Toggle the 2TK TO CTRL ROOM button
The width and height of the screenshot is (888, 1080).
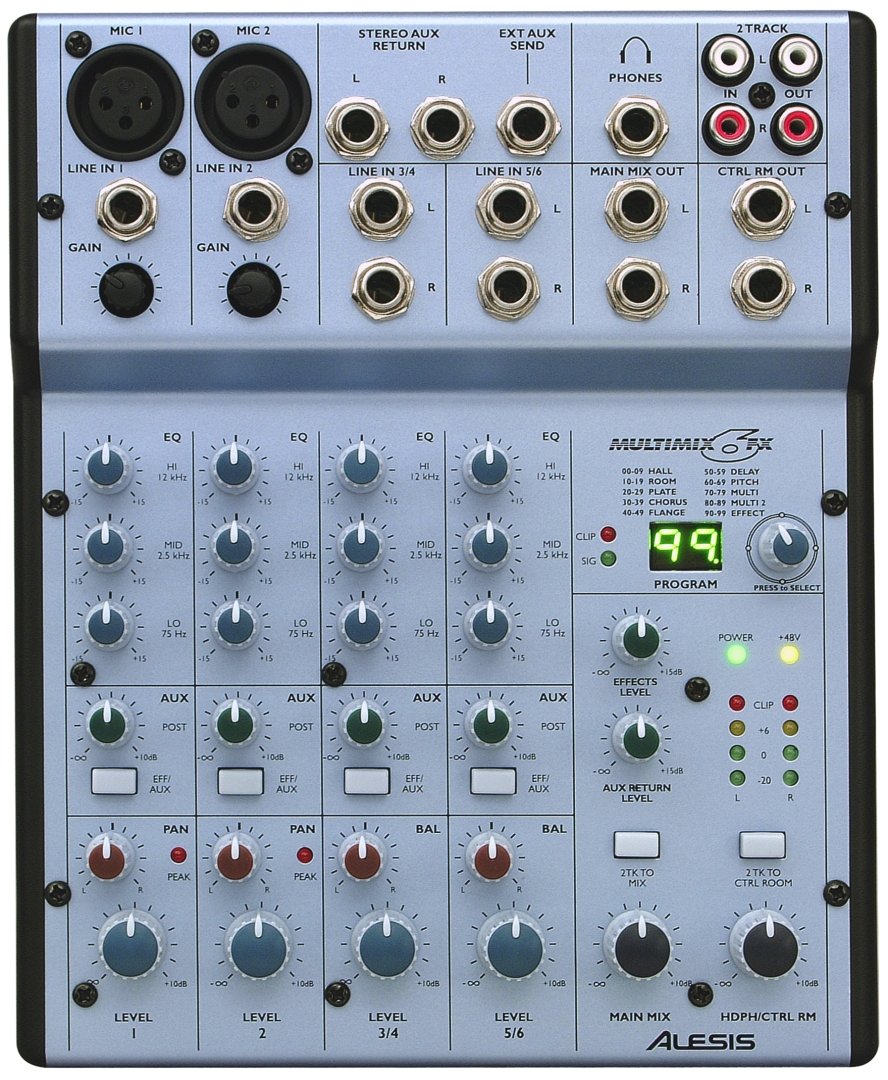pyautogui.click(x=763, y=846)
